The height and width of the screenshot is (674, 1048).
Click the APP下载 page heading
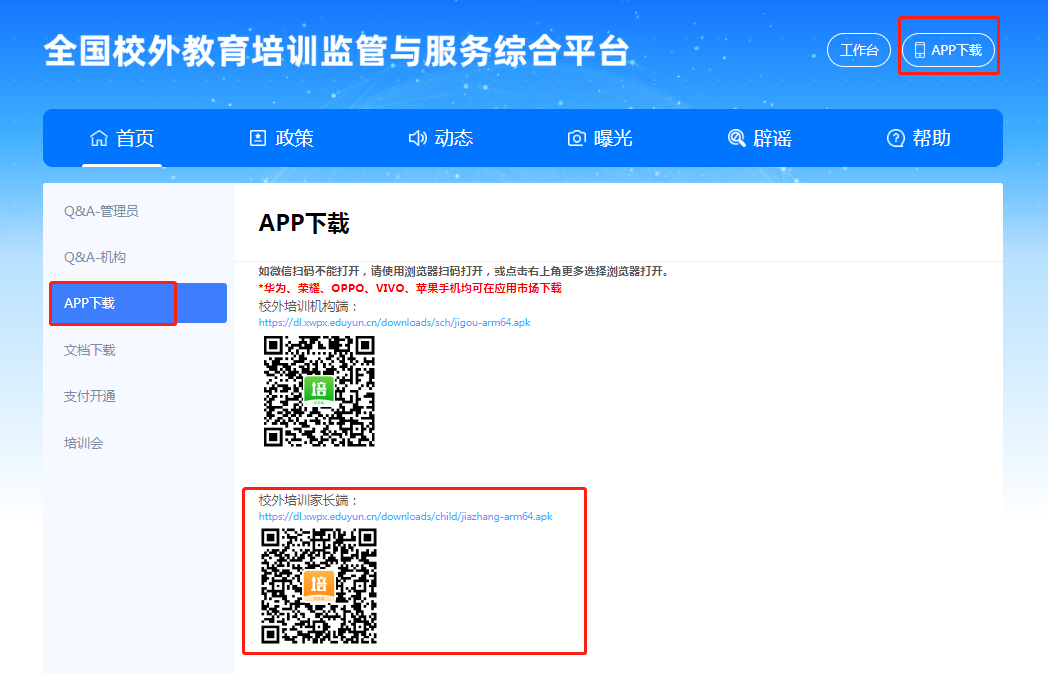(304, 223)
